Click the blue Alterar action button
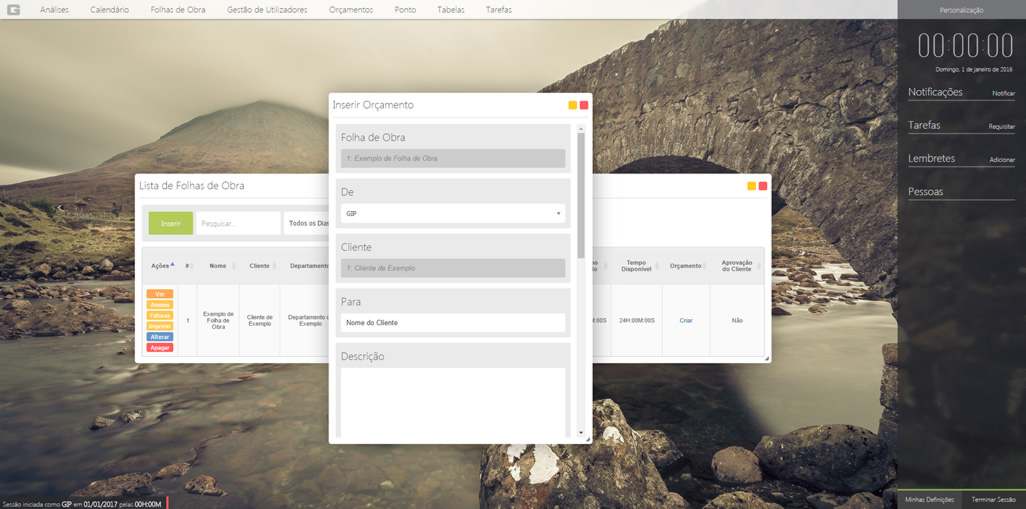 160,337
